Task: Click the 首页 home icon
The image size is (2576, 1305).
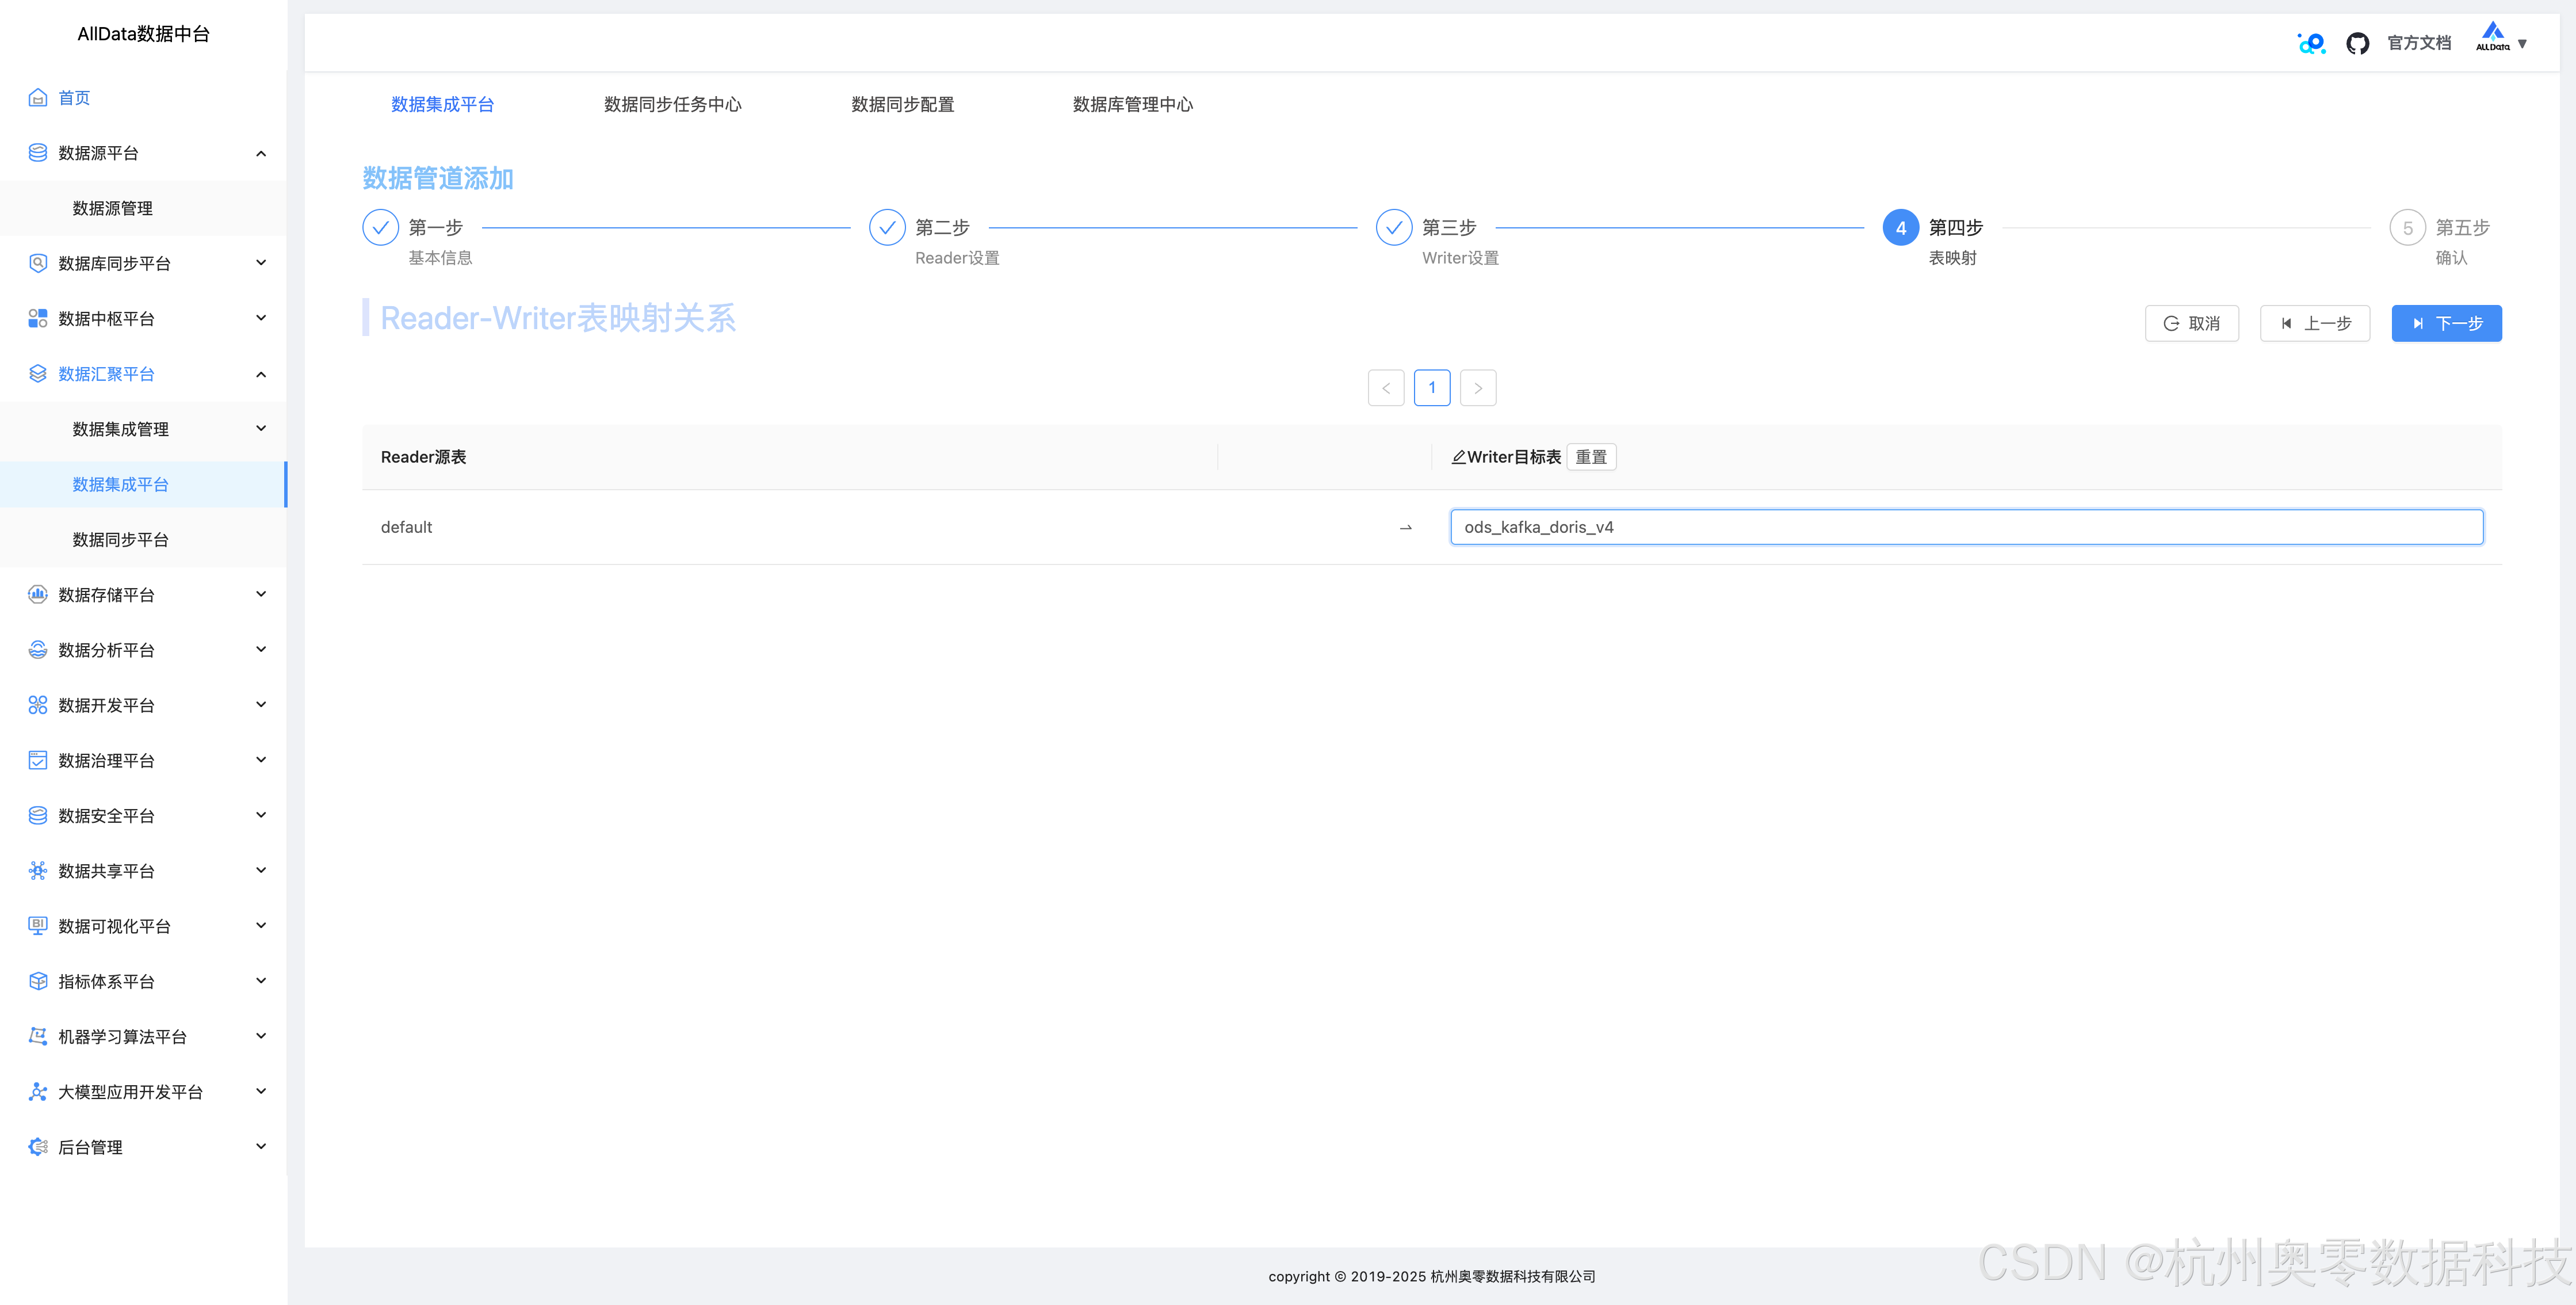Action: (38, 97)
